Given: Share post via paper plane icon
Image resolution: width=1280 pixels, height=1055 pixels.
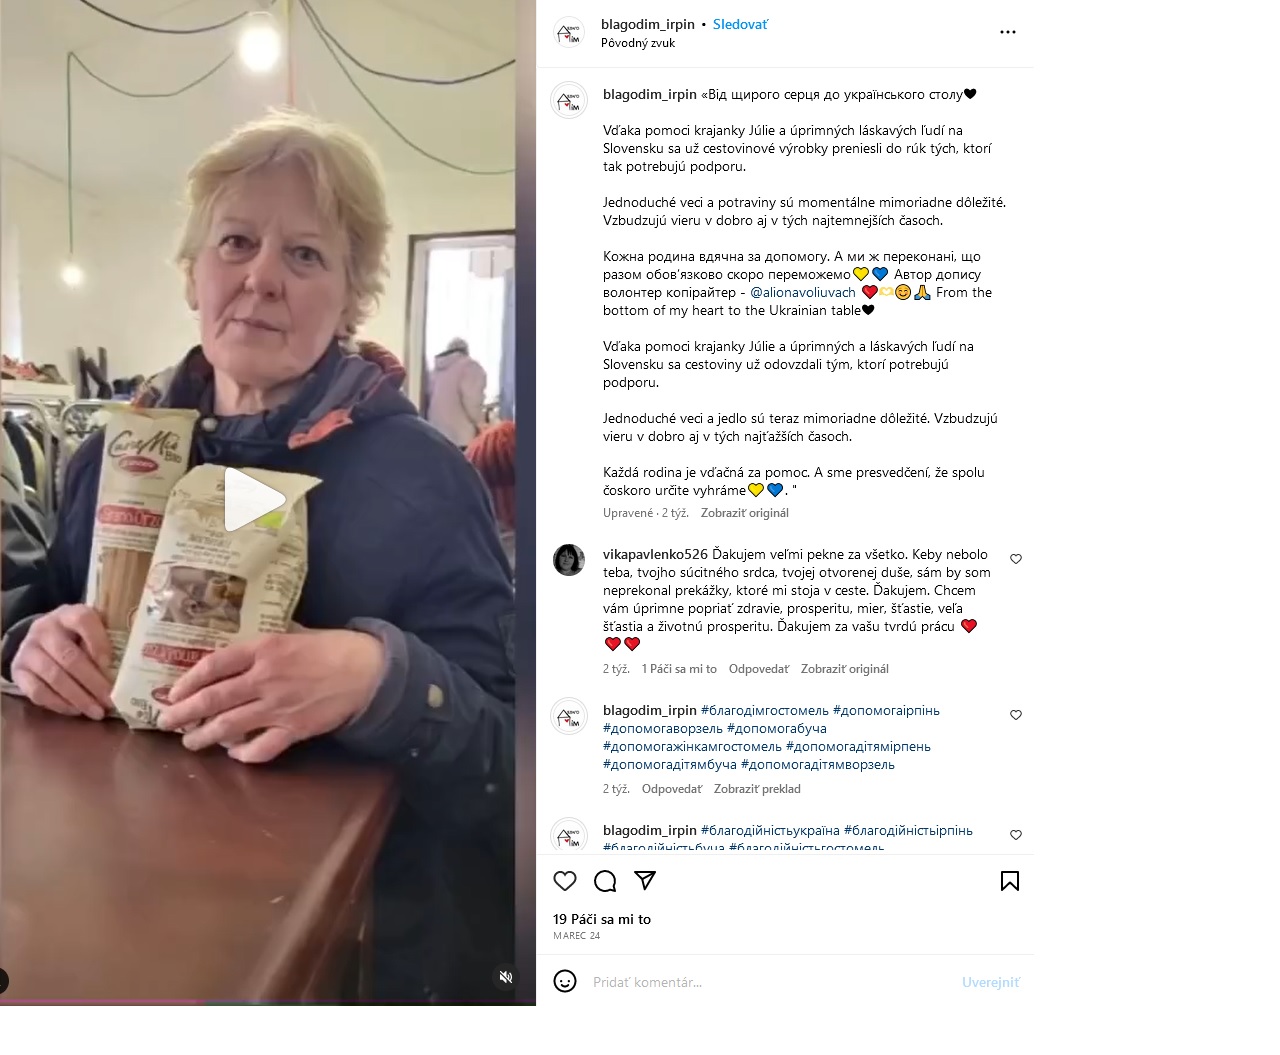Looking at the screenshot, I should [x=645, y=881].
